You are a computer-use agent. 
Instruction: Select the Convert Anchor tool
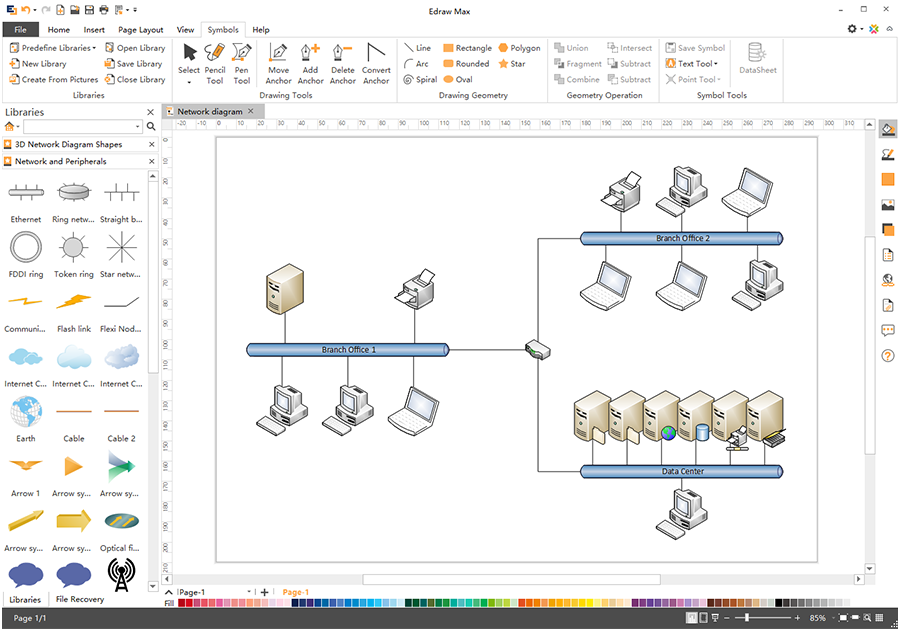(x=376, y=60)
